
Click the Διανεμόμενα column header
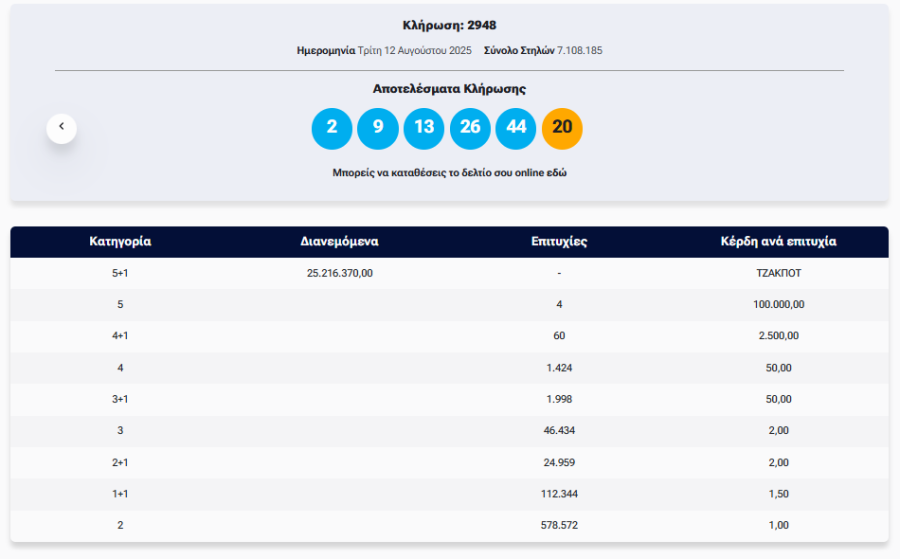(339, 242)
